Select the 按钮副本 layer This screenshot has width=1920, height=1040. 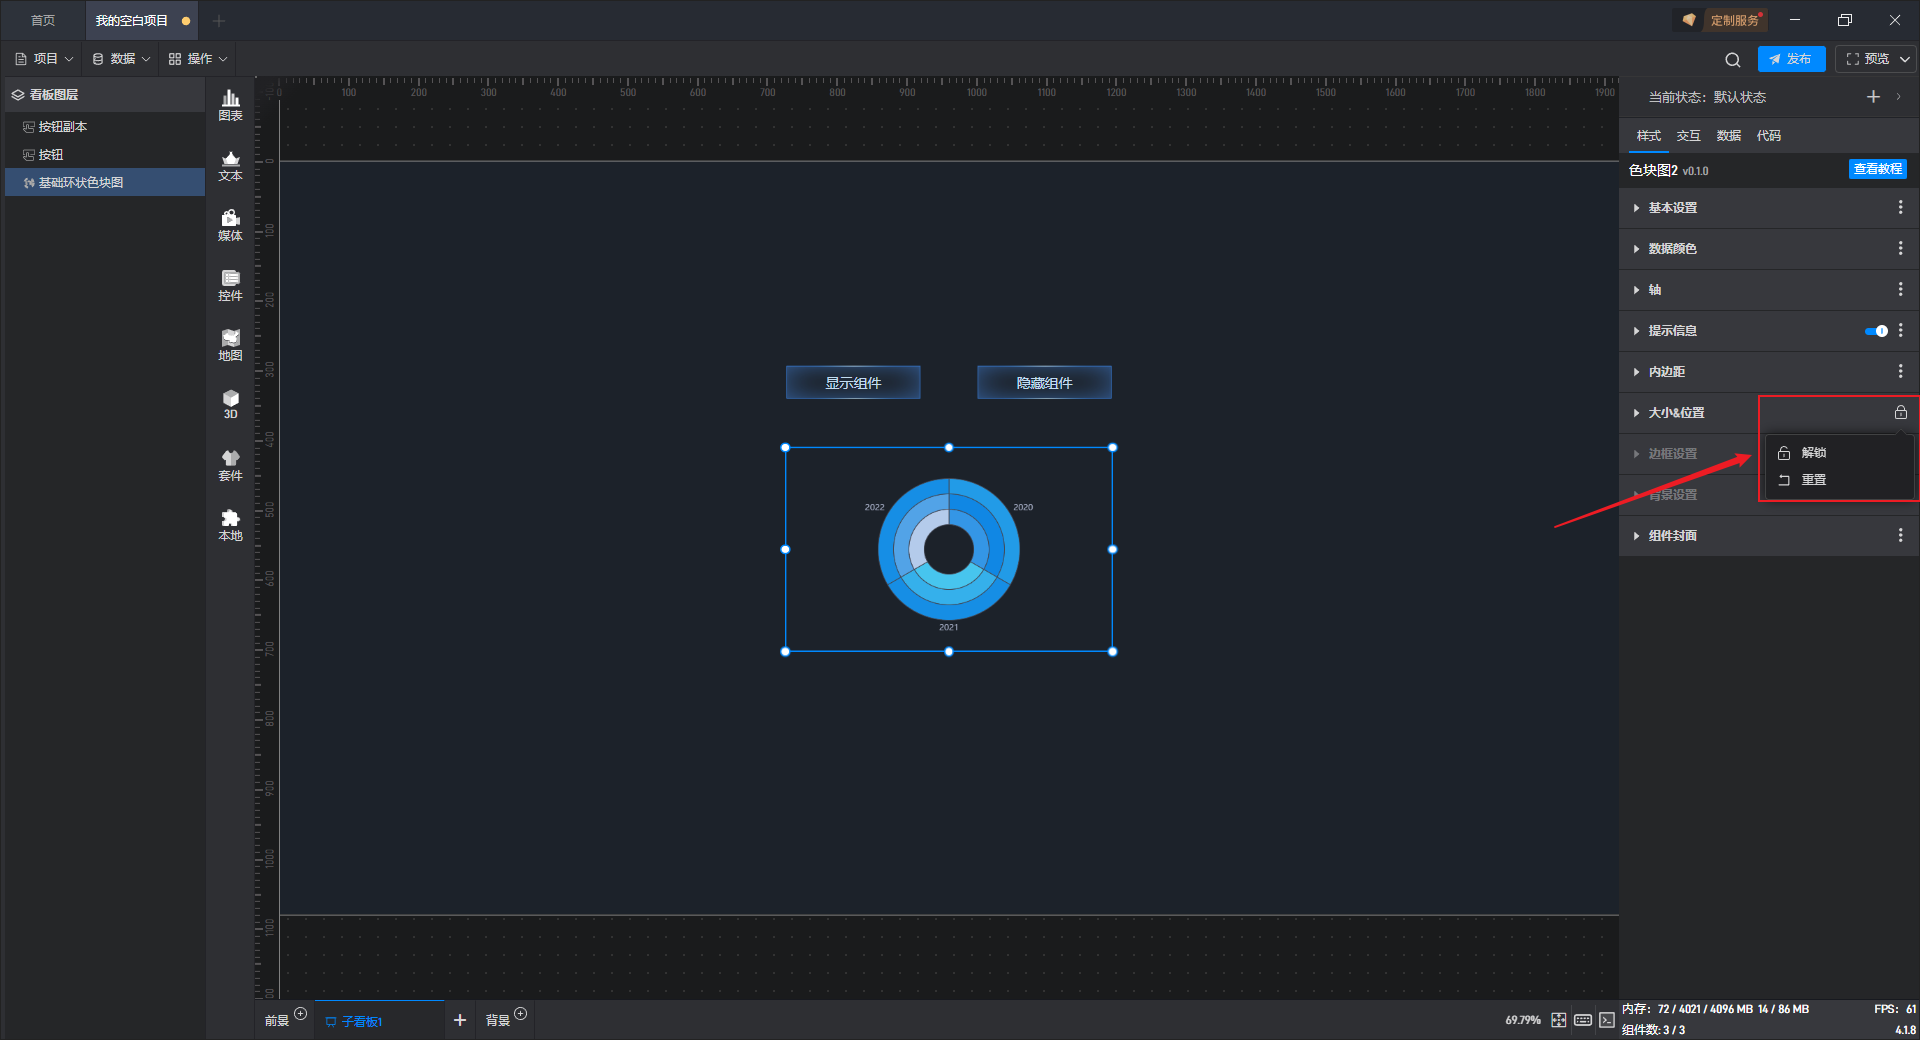point(63,127)
